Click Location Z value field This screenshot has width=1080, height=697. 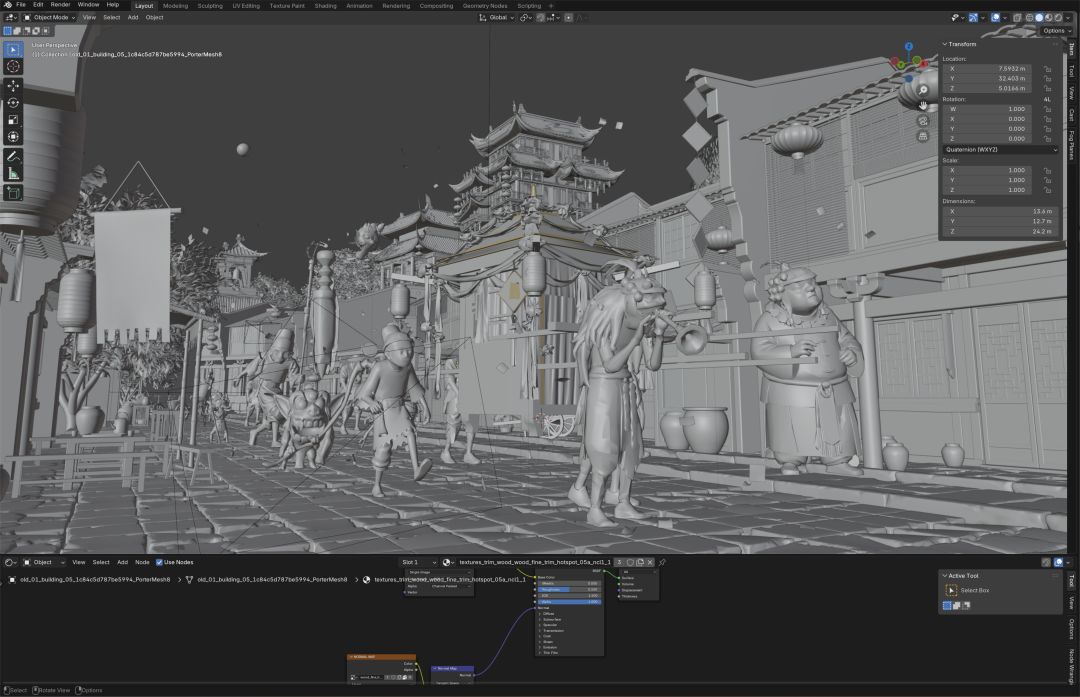(988, 88)
